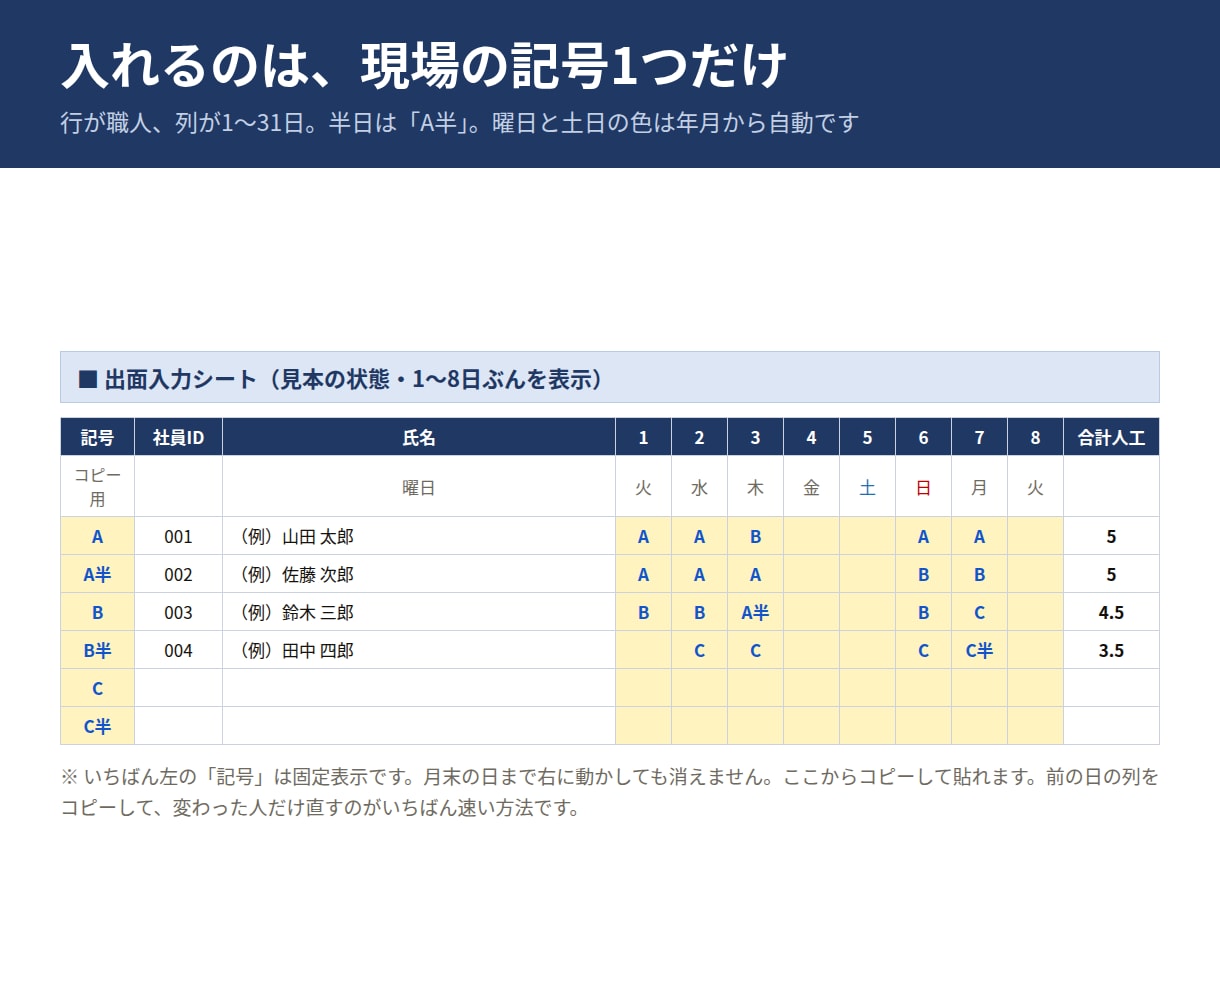This screenshot has height=1008, width=1220.
Task: Select 田中 四郎's day 7 cell showing C半
Action: click(x=979, y=650)
